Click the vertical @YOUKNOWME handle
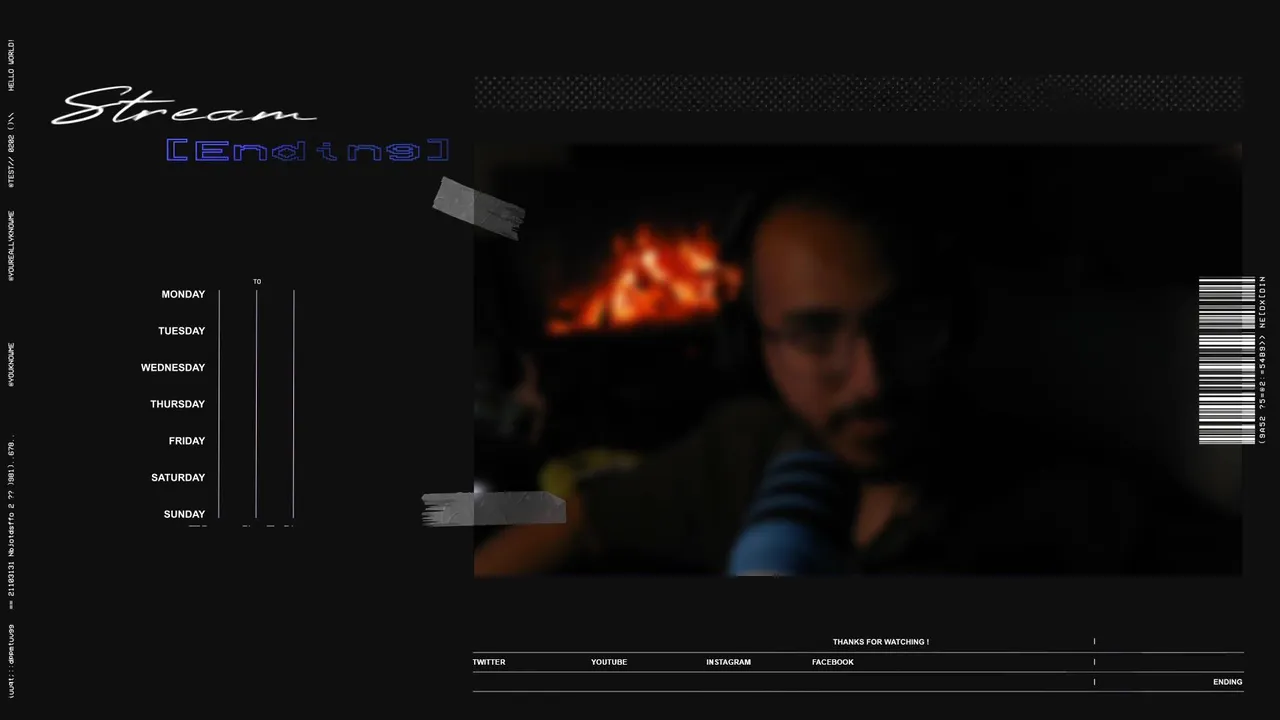The height and width of the screenshot is (720, 1280). [12, 365]
